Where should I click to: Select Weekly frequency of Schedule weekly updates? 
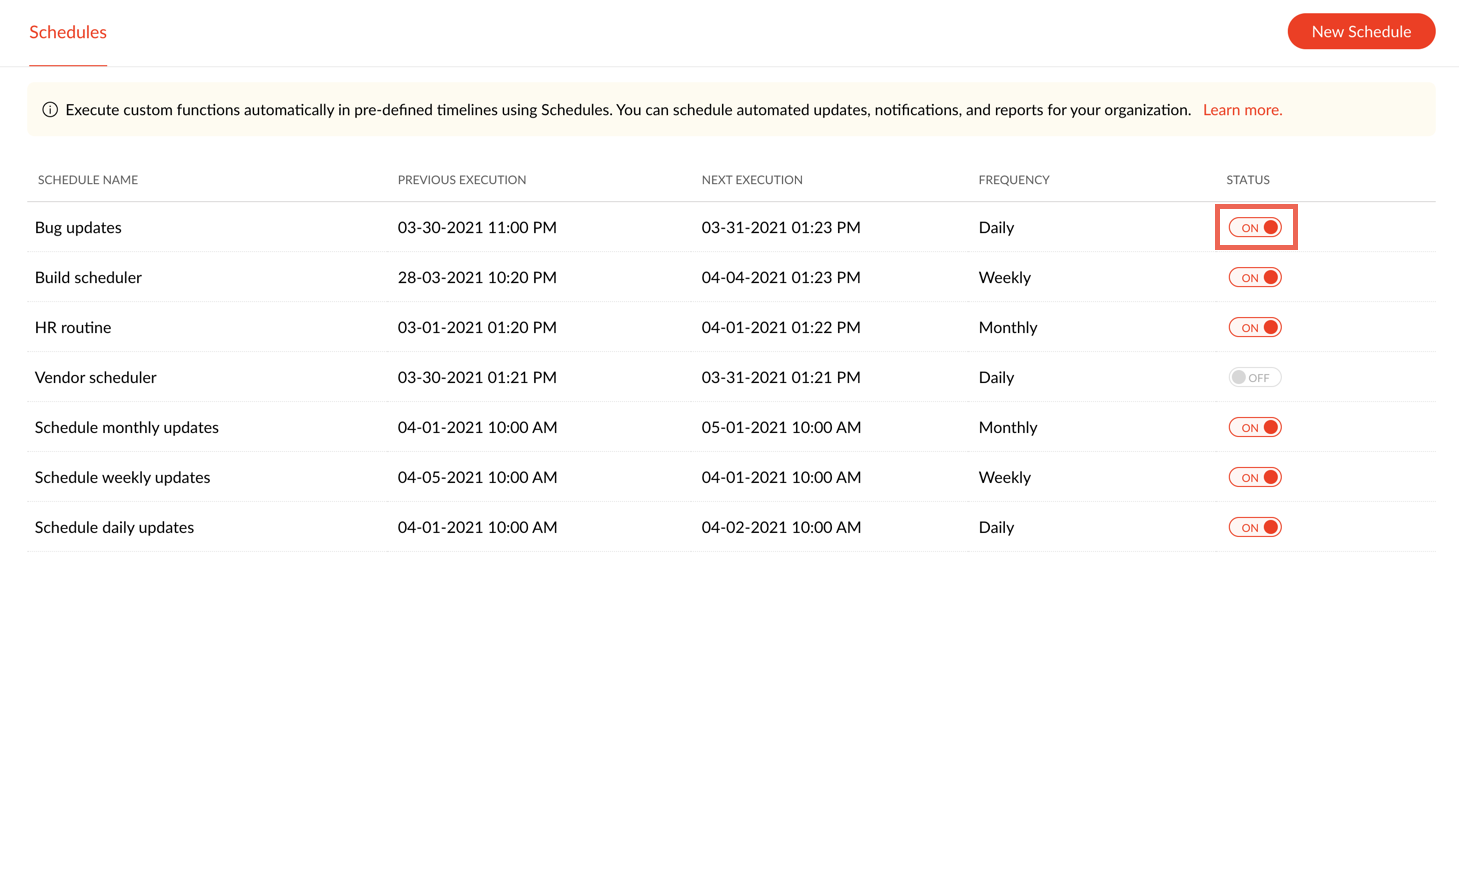1005,478
